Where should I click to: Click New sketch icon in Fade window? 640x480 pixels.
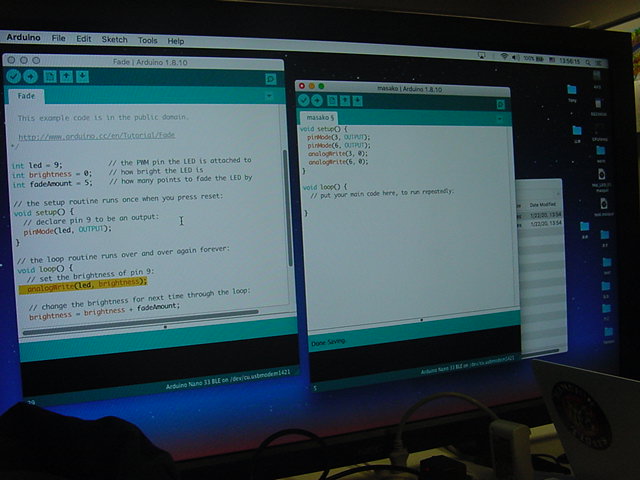tap(50, 77)
